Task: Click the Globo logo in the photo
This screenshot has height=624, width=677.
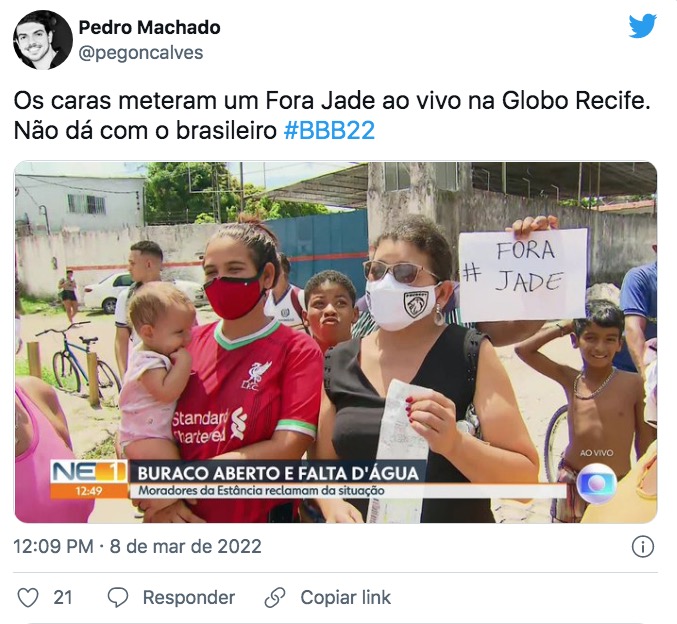Action: (597, 483)
